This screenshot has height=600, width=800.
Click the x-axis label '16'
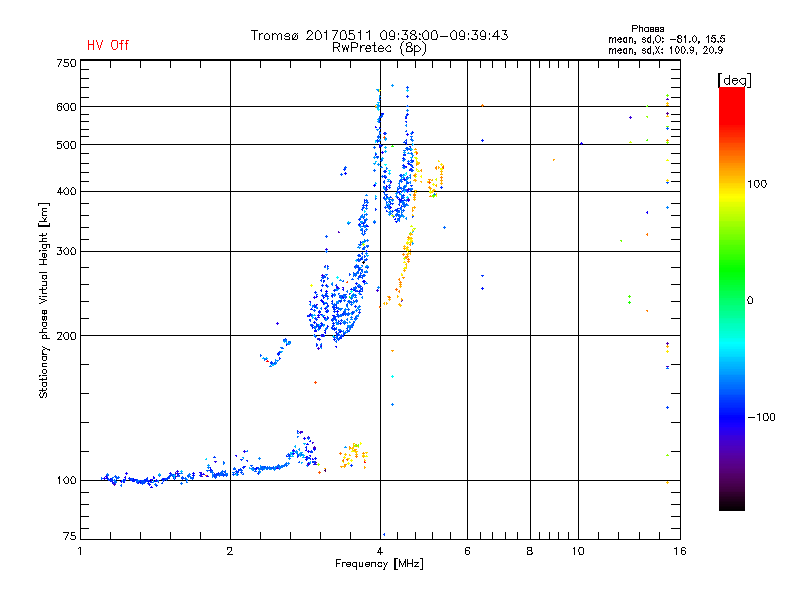point(680,551)
